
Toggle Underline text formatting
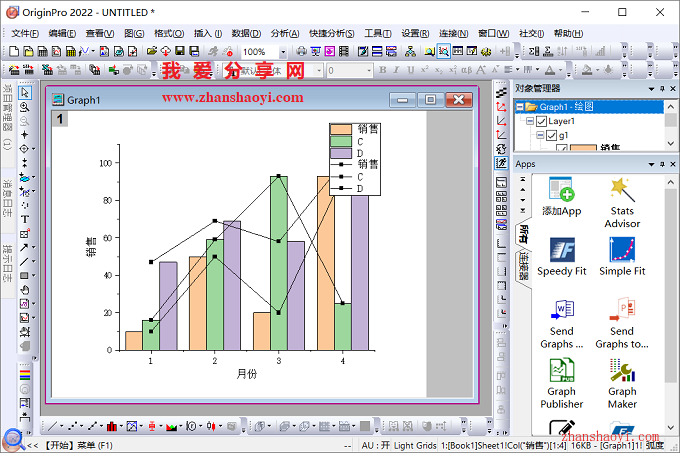coord(410,70)
